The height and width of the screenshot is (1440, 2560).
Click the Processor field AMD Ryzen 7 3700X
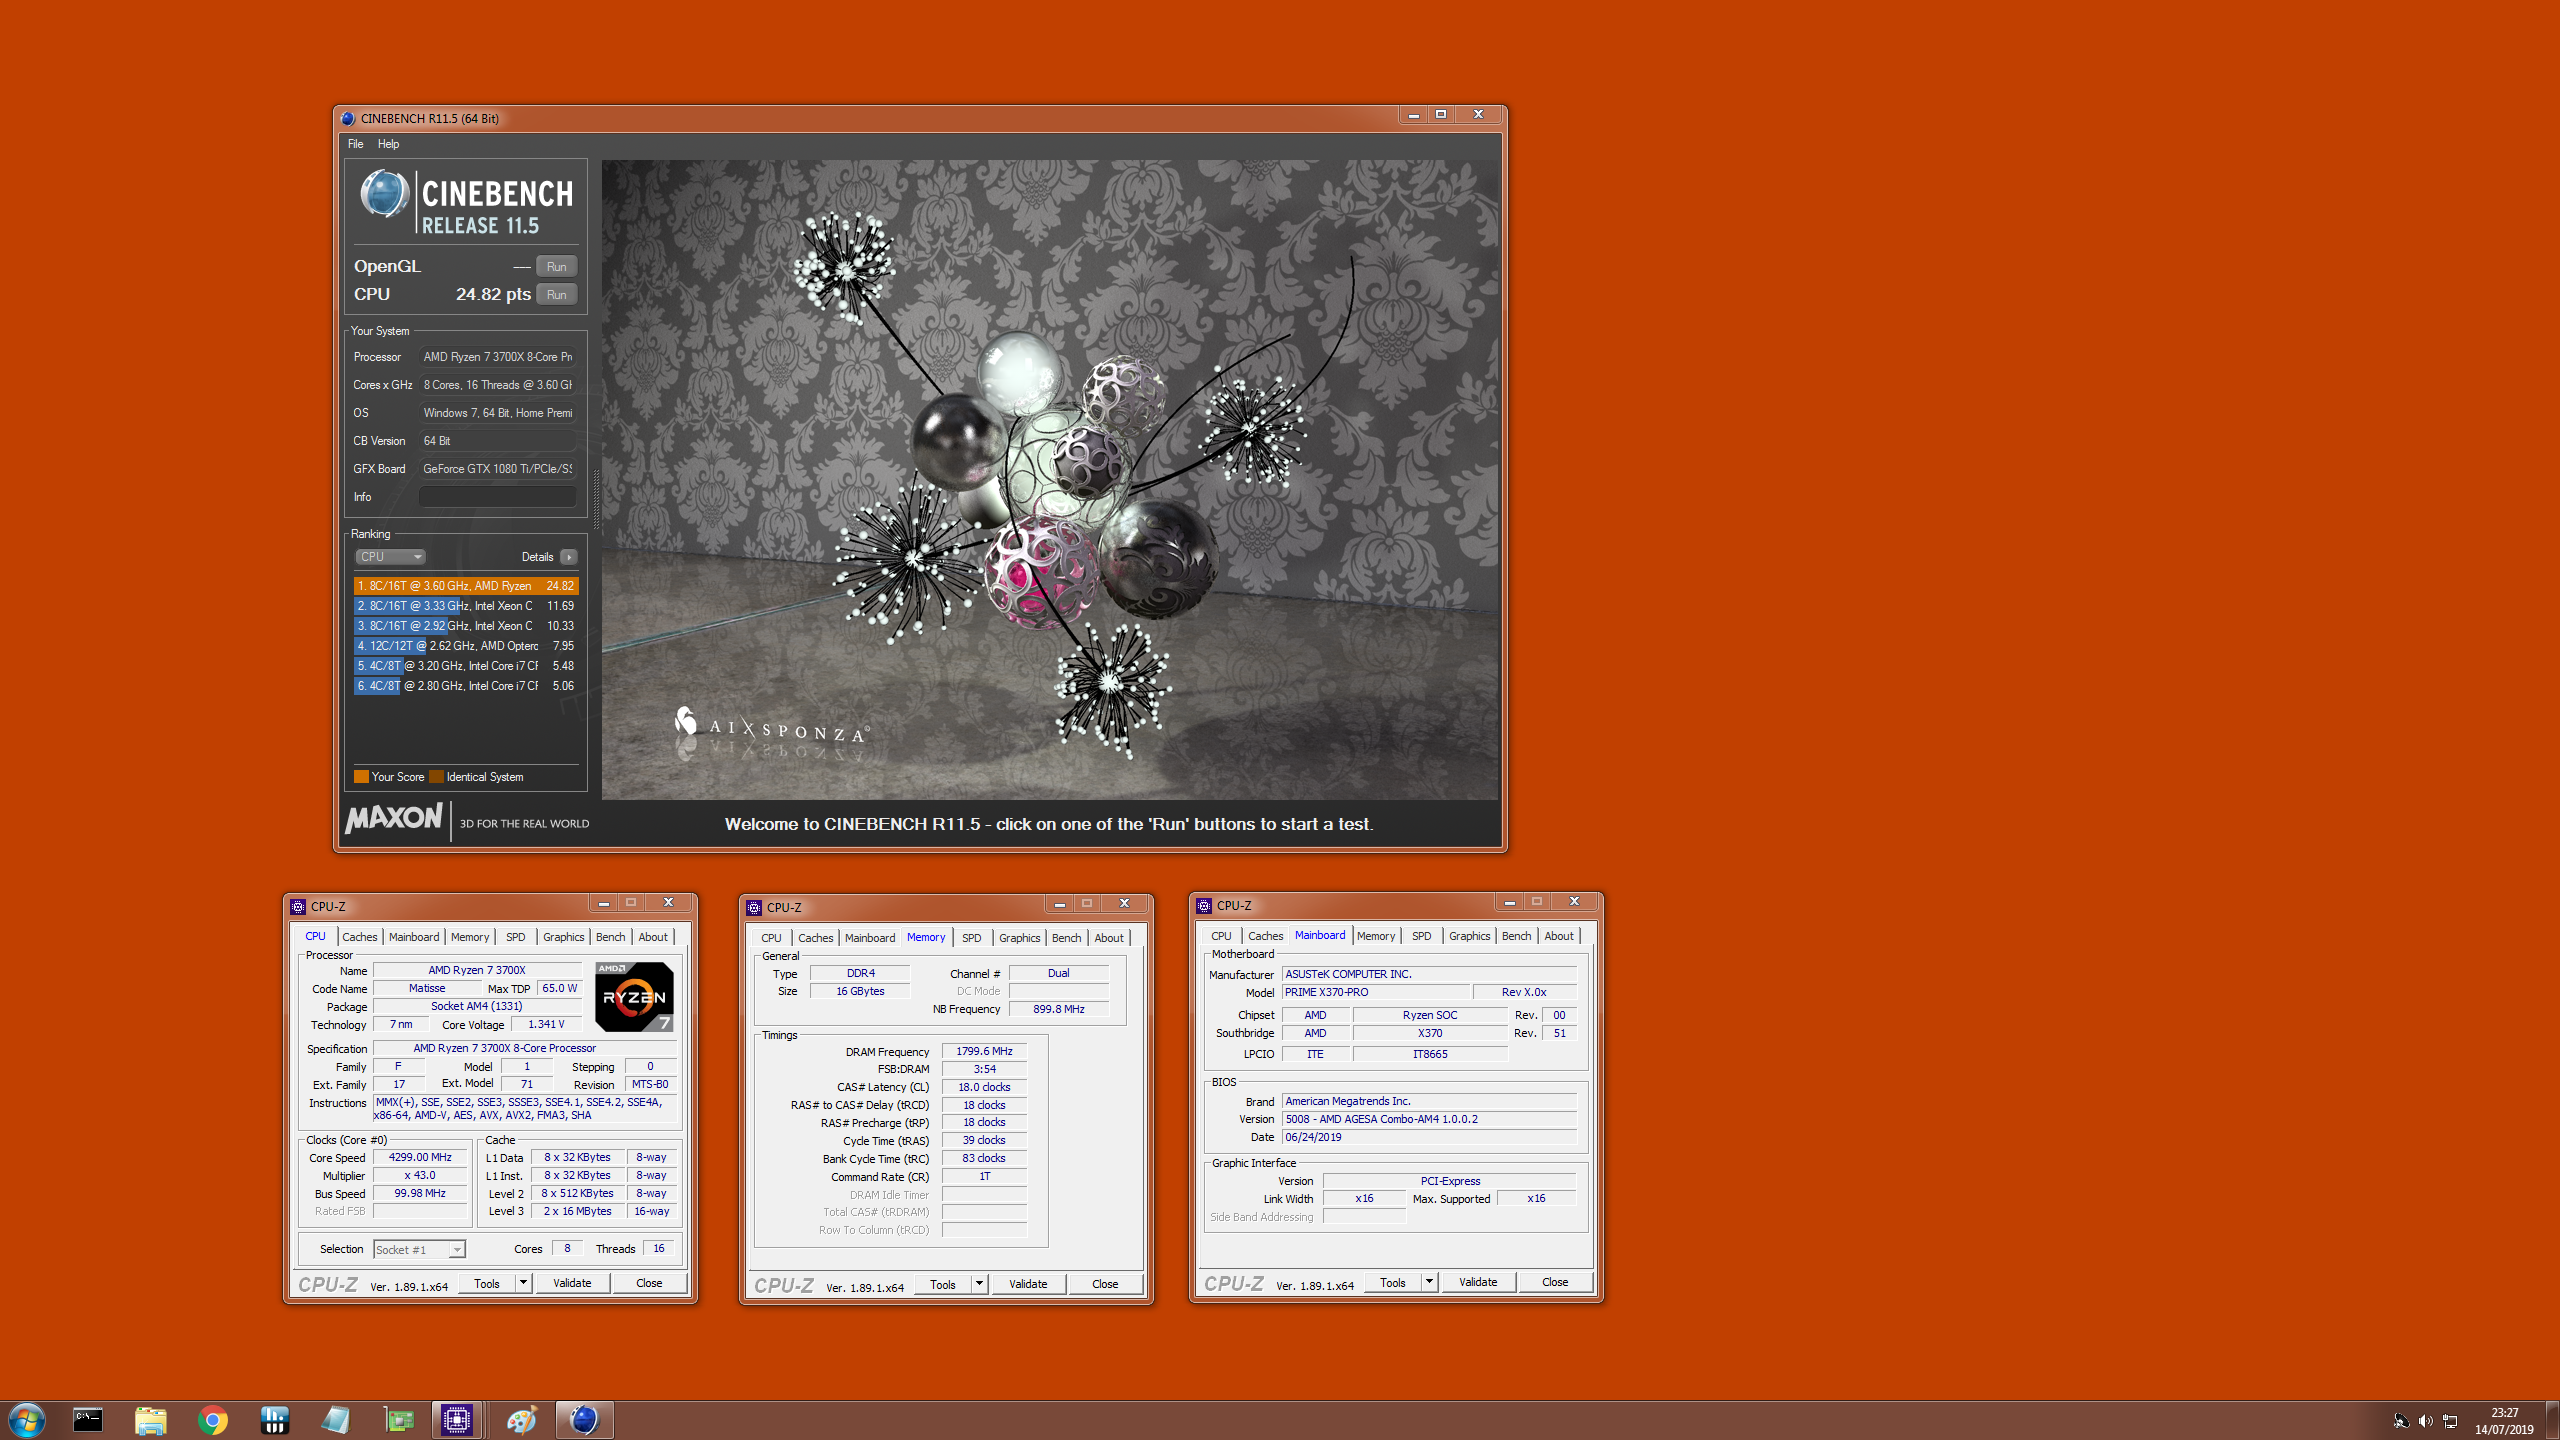497,357
